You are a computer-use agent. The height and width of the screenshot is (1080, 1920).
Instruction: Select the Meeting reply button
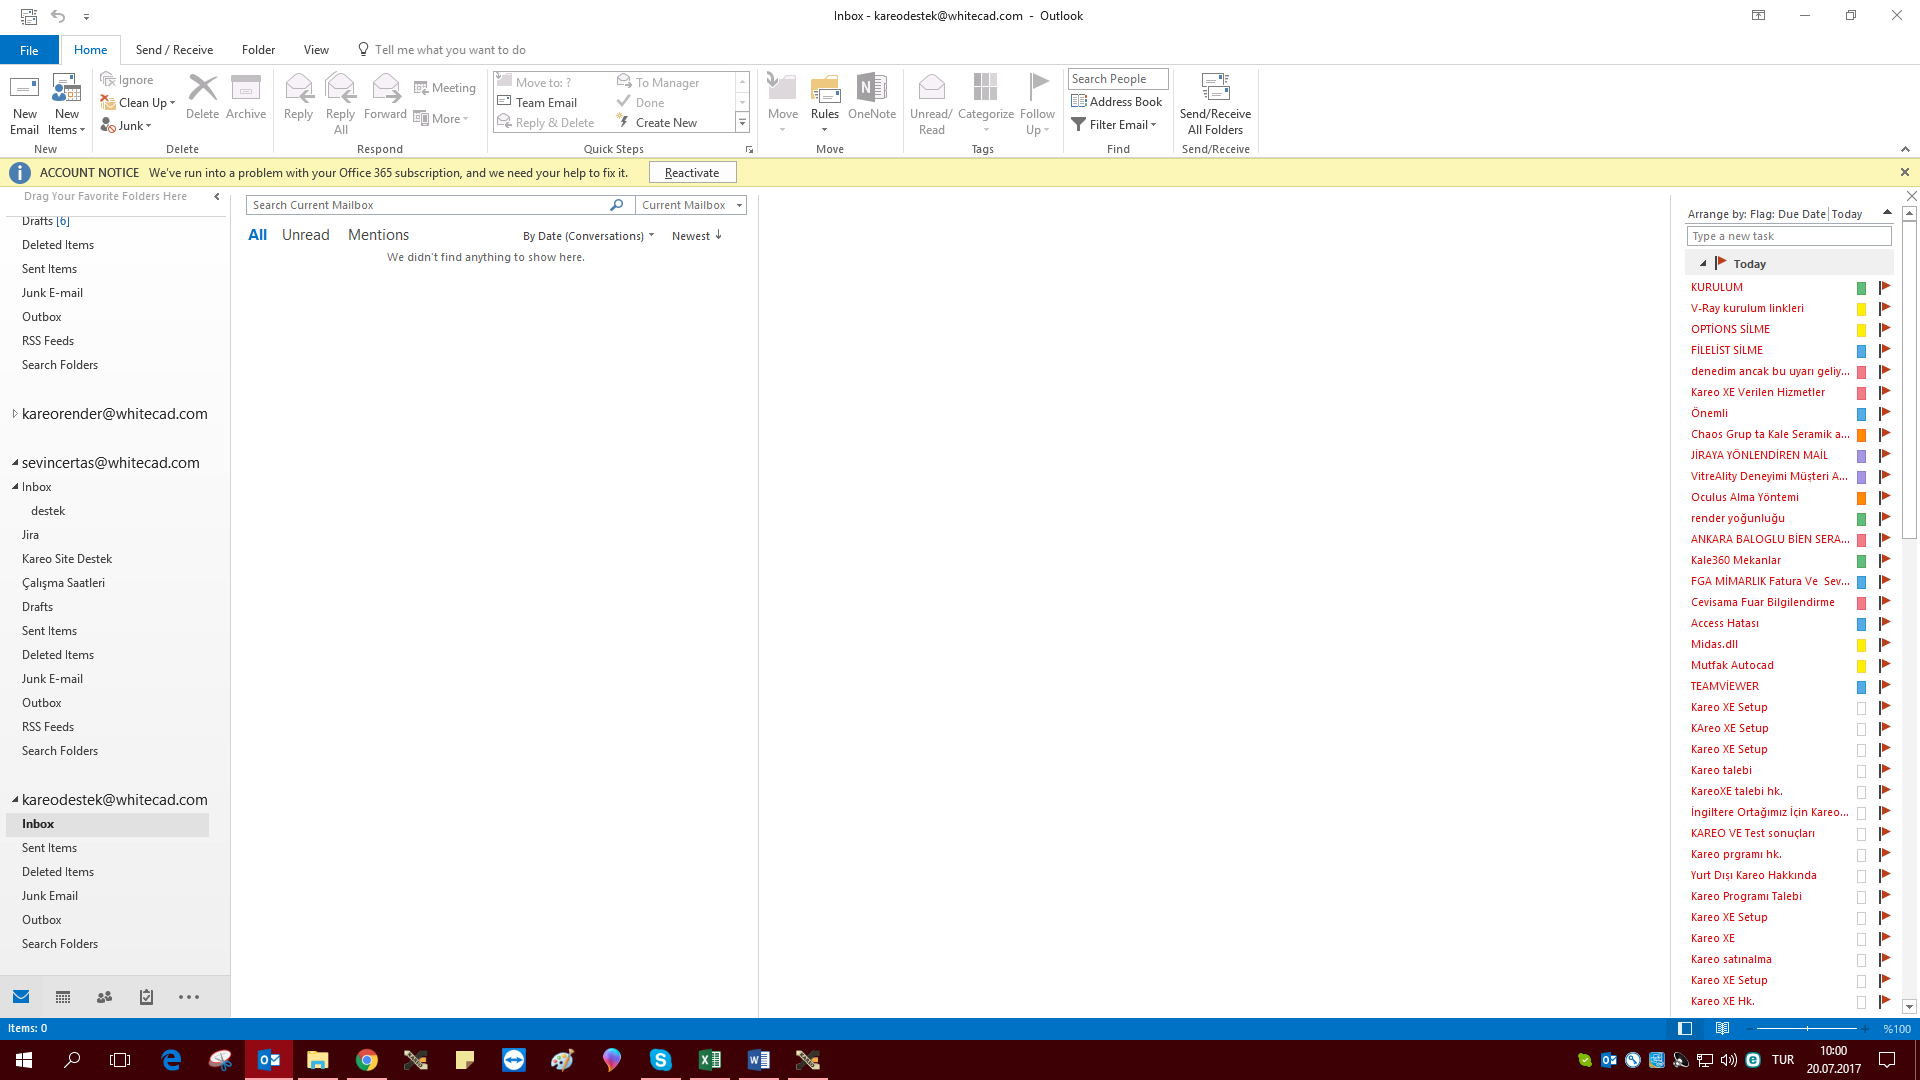pyautogui.click(x=445, y=88)
